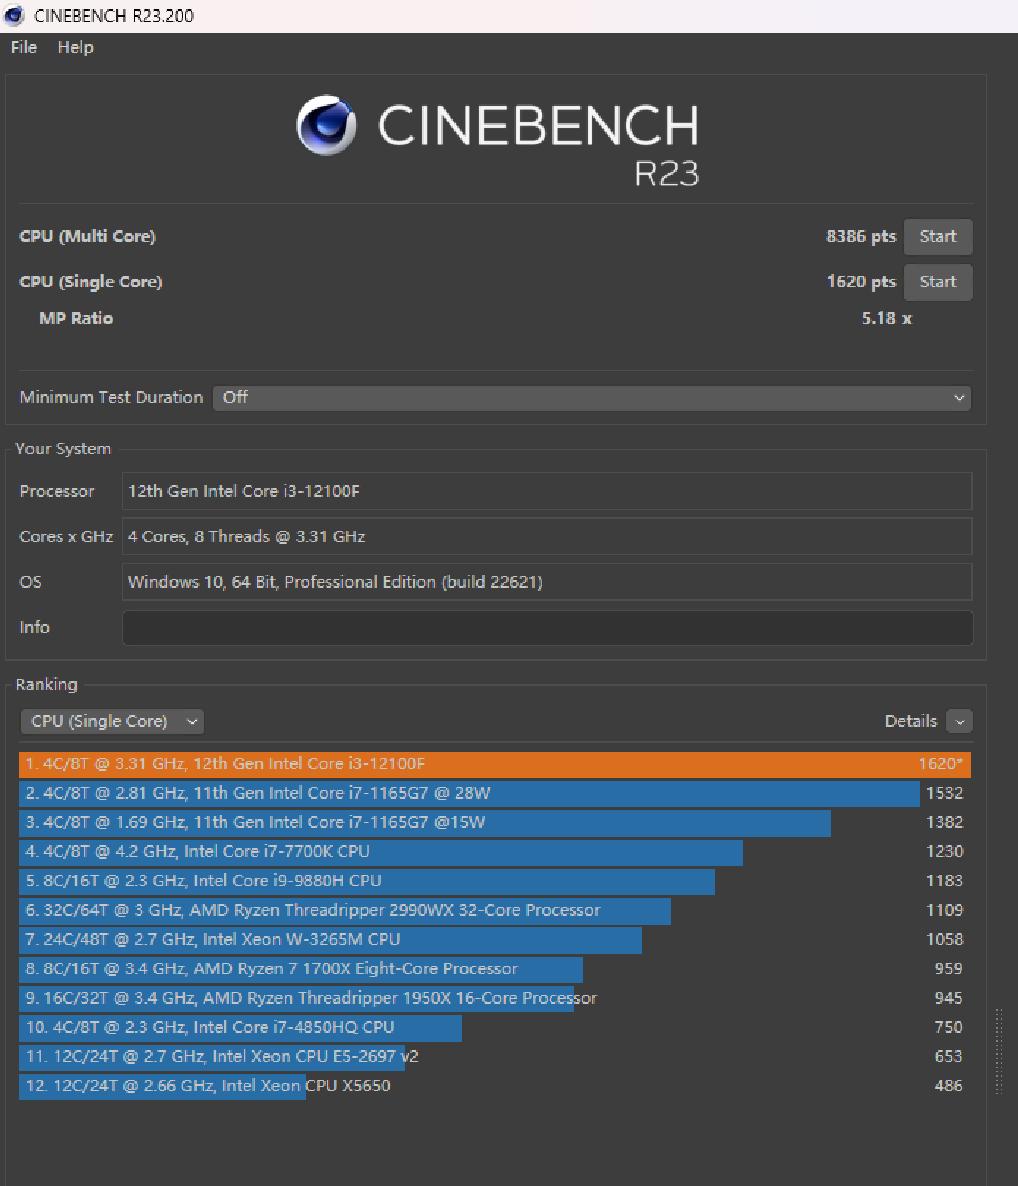Open the Help menu
The image size is (1018, 1186).
[75, 47]
